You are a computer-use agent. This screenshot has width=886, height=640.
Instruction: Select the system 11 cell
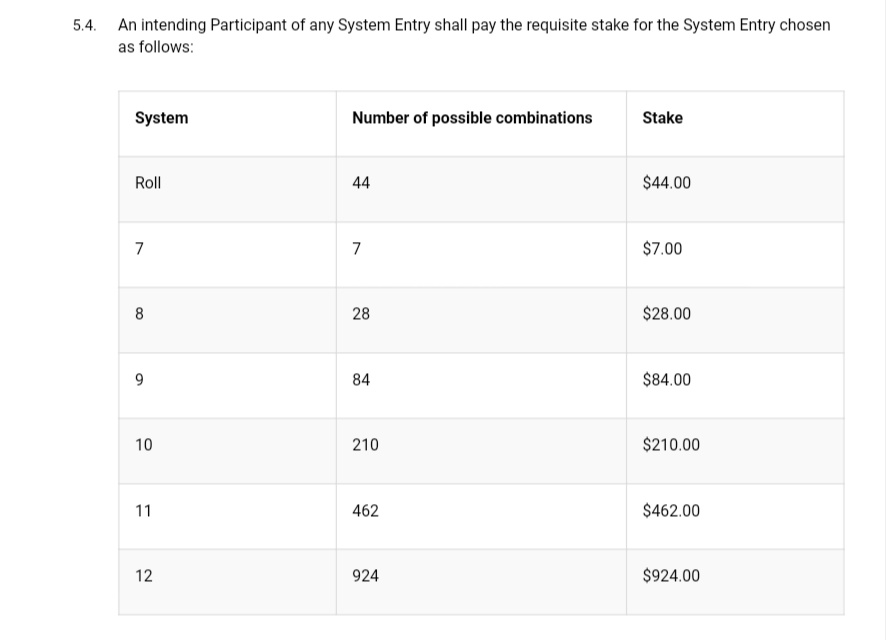pos(227,517)
